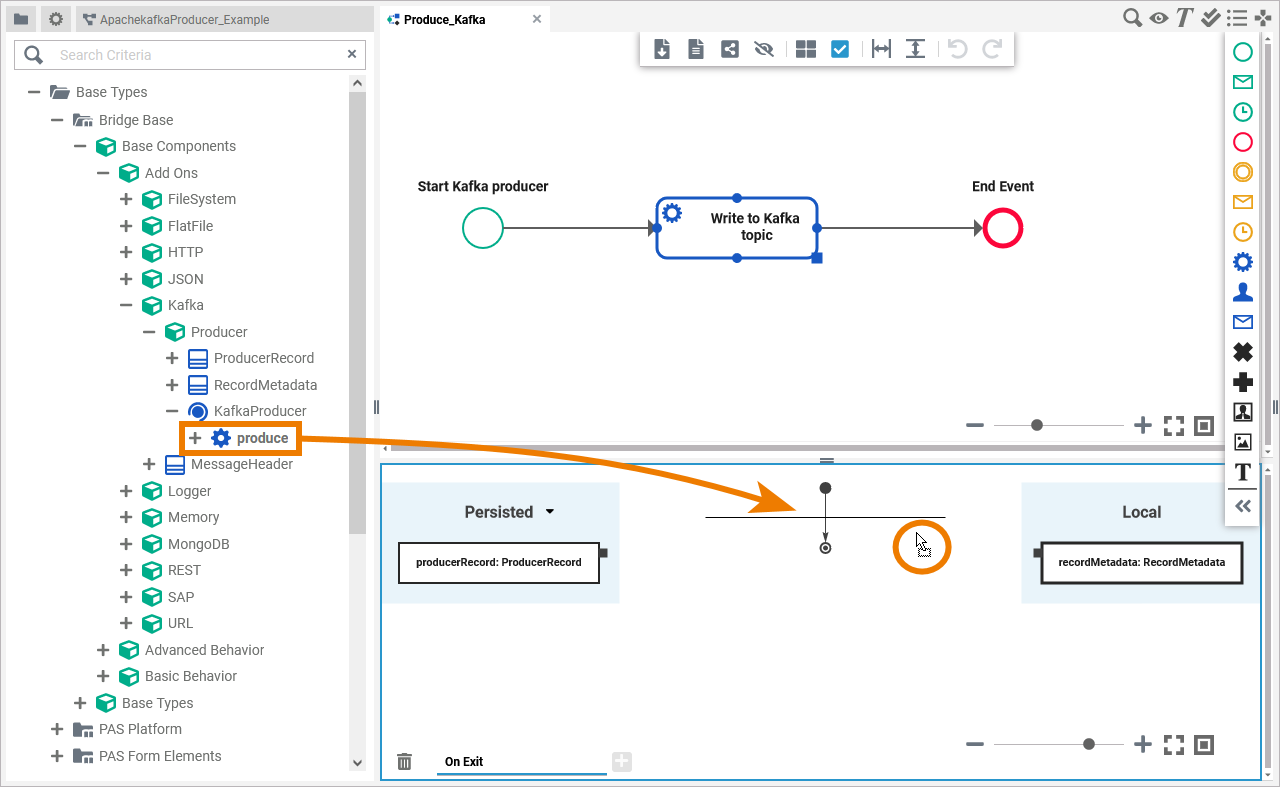
Task: Click the Write to Kafka topic task
Action: 737,228
